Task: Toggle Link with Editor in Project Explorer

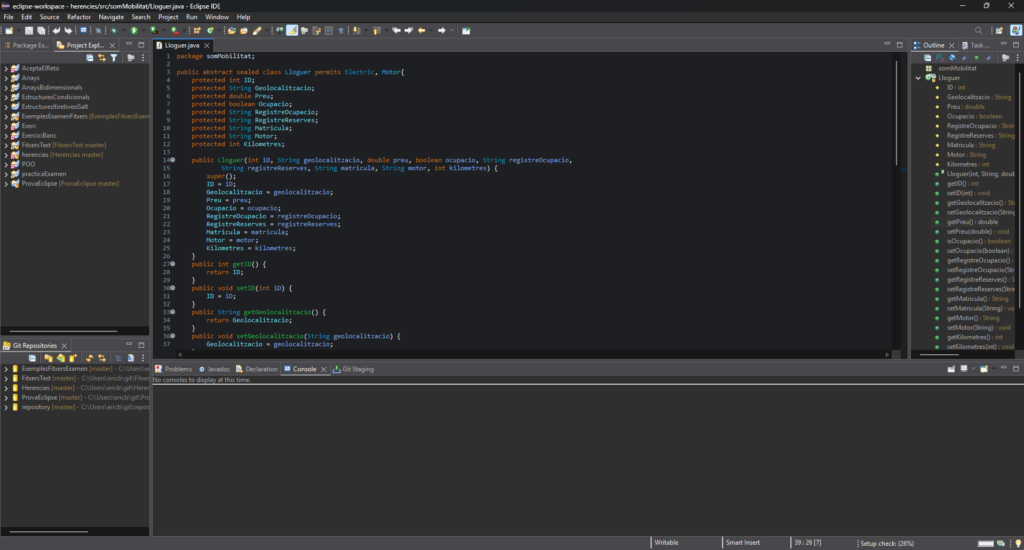Action: point(102,58)
